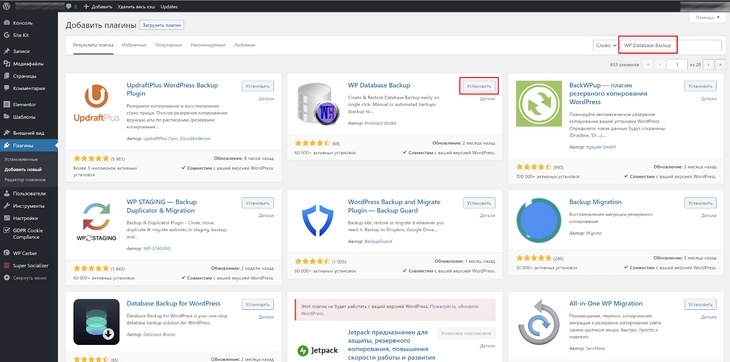Click the All-in-One WP Migration icon
Image resolution: width=730 pixels, height=362 pixels.
click(x=539, y=322)
